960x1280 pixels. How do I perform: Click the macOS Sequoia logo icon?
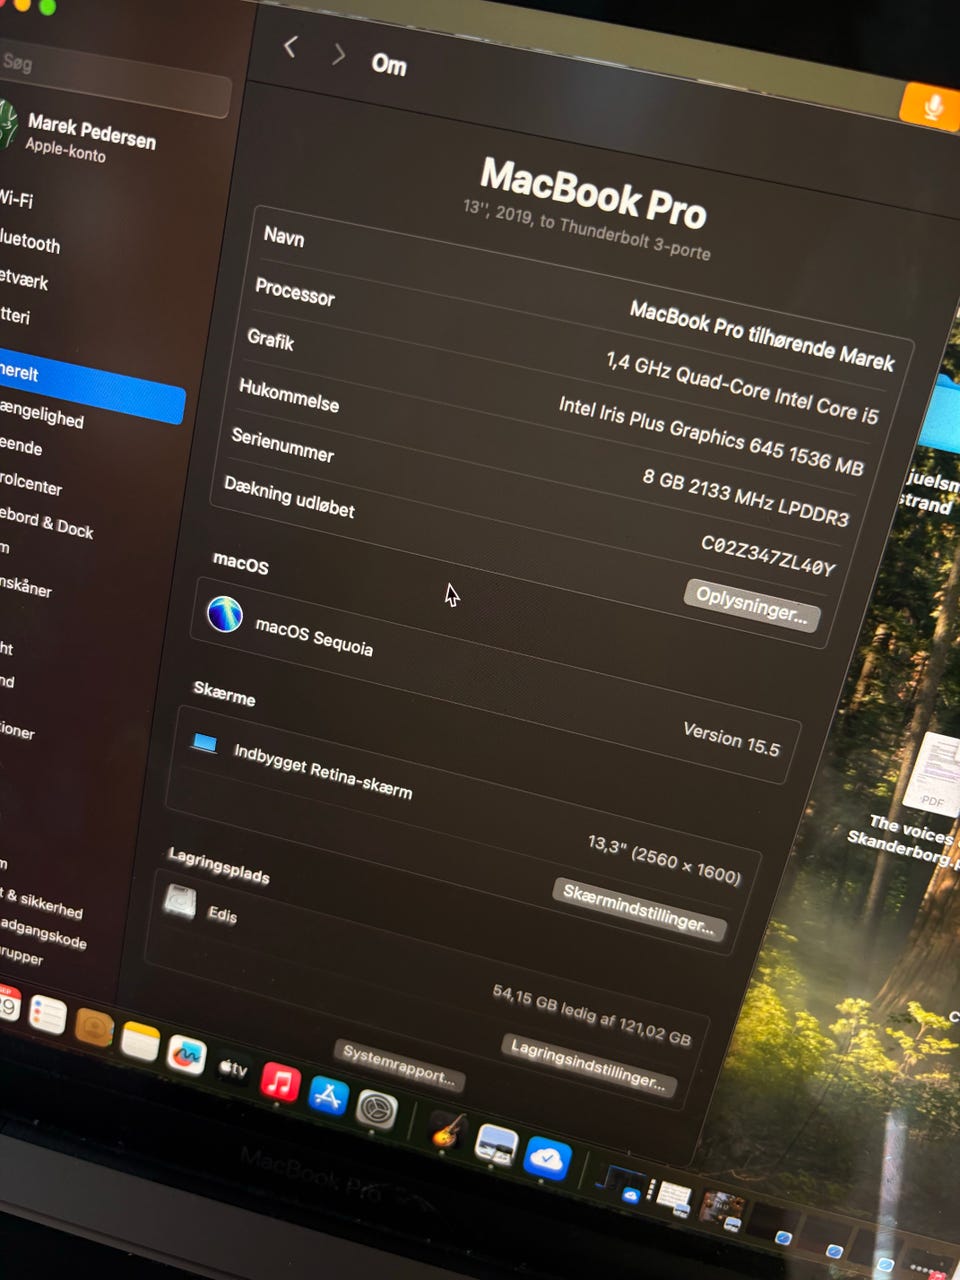pyautogui.click(x=225, y=613)
